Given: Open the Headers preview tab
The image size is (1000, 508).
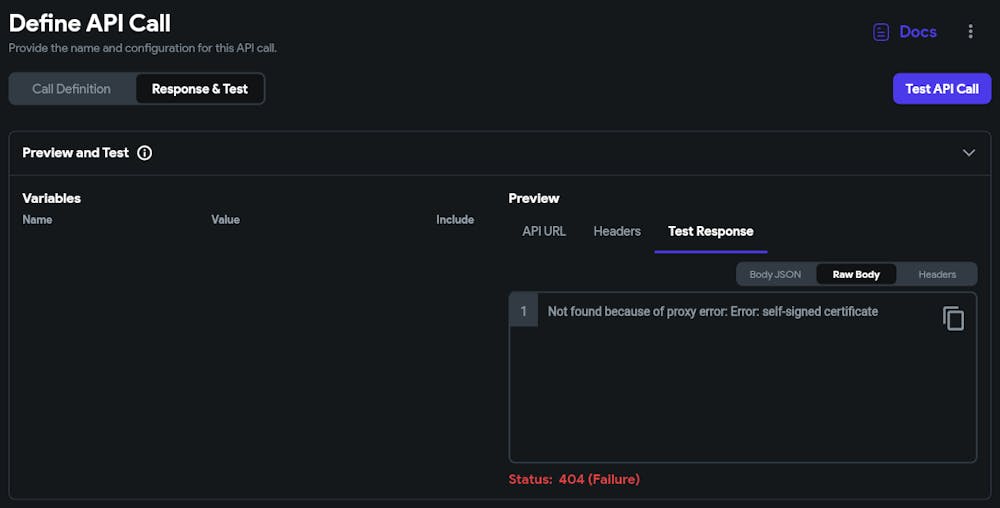Looking at the screenshot, I should coord(617,231).
